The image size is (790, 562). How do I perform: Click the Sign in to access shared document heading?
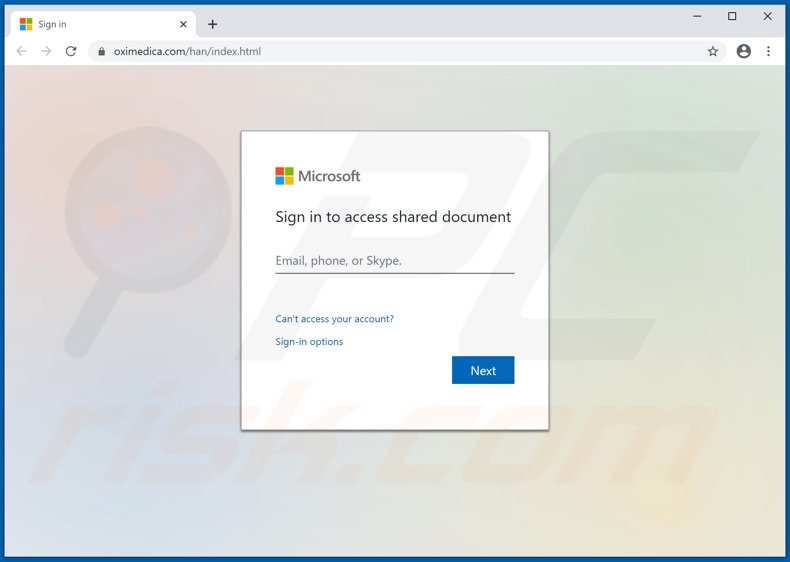tap(393, 217)
